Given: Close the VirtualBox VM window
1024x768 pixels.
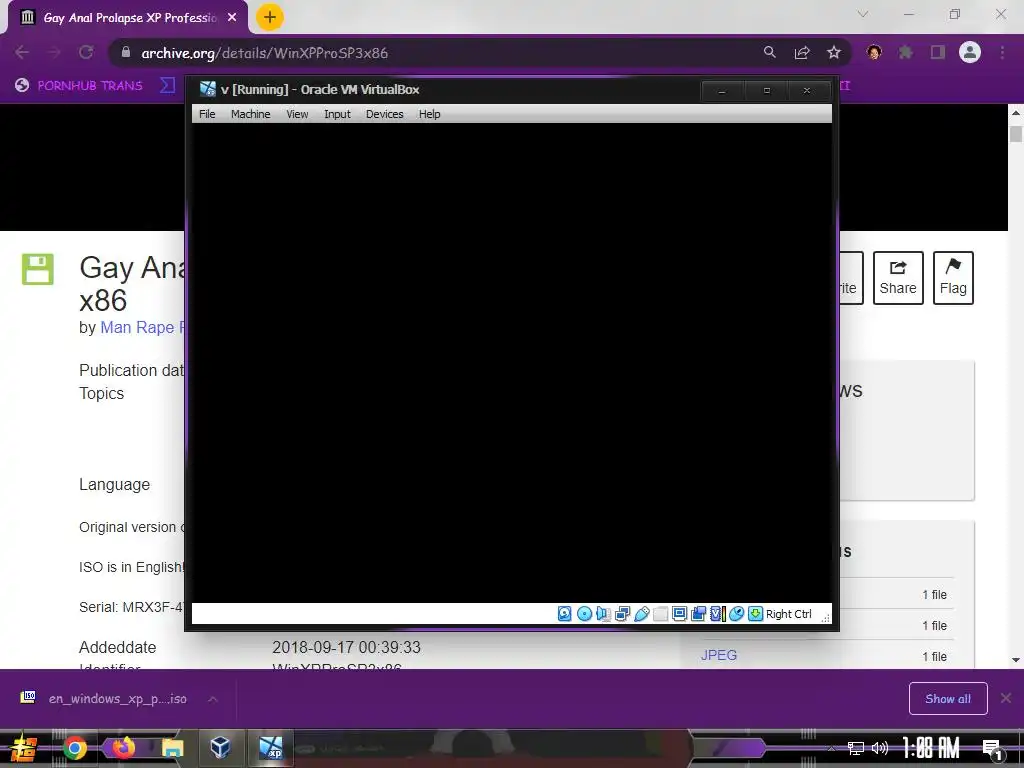Looking at the screenshot, I should coord(807,91).
